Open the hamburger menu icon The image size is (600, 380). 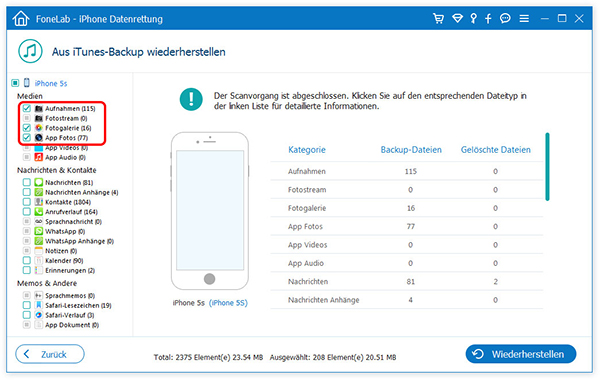coord(524,18)
